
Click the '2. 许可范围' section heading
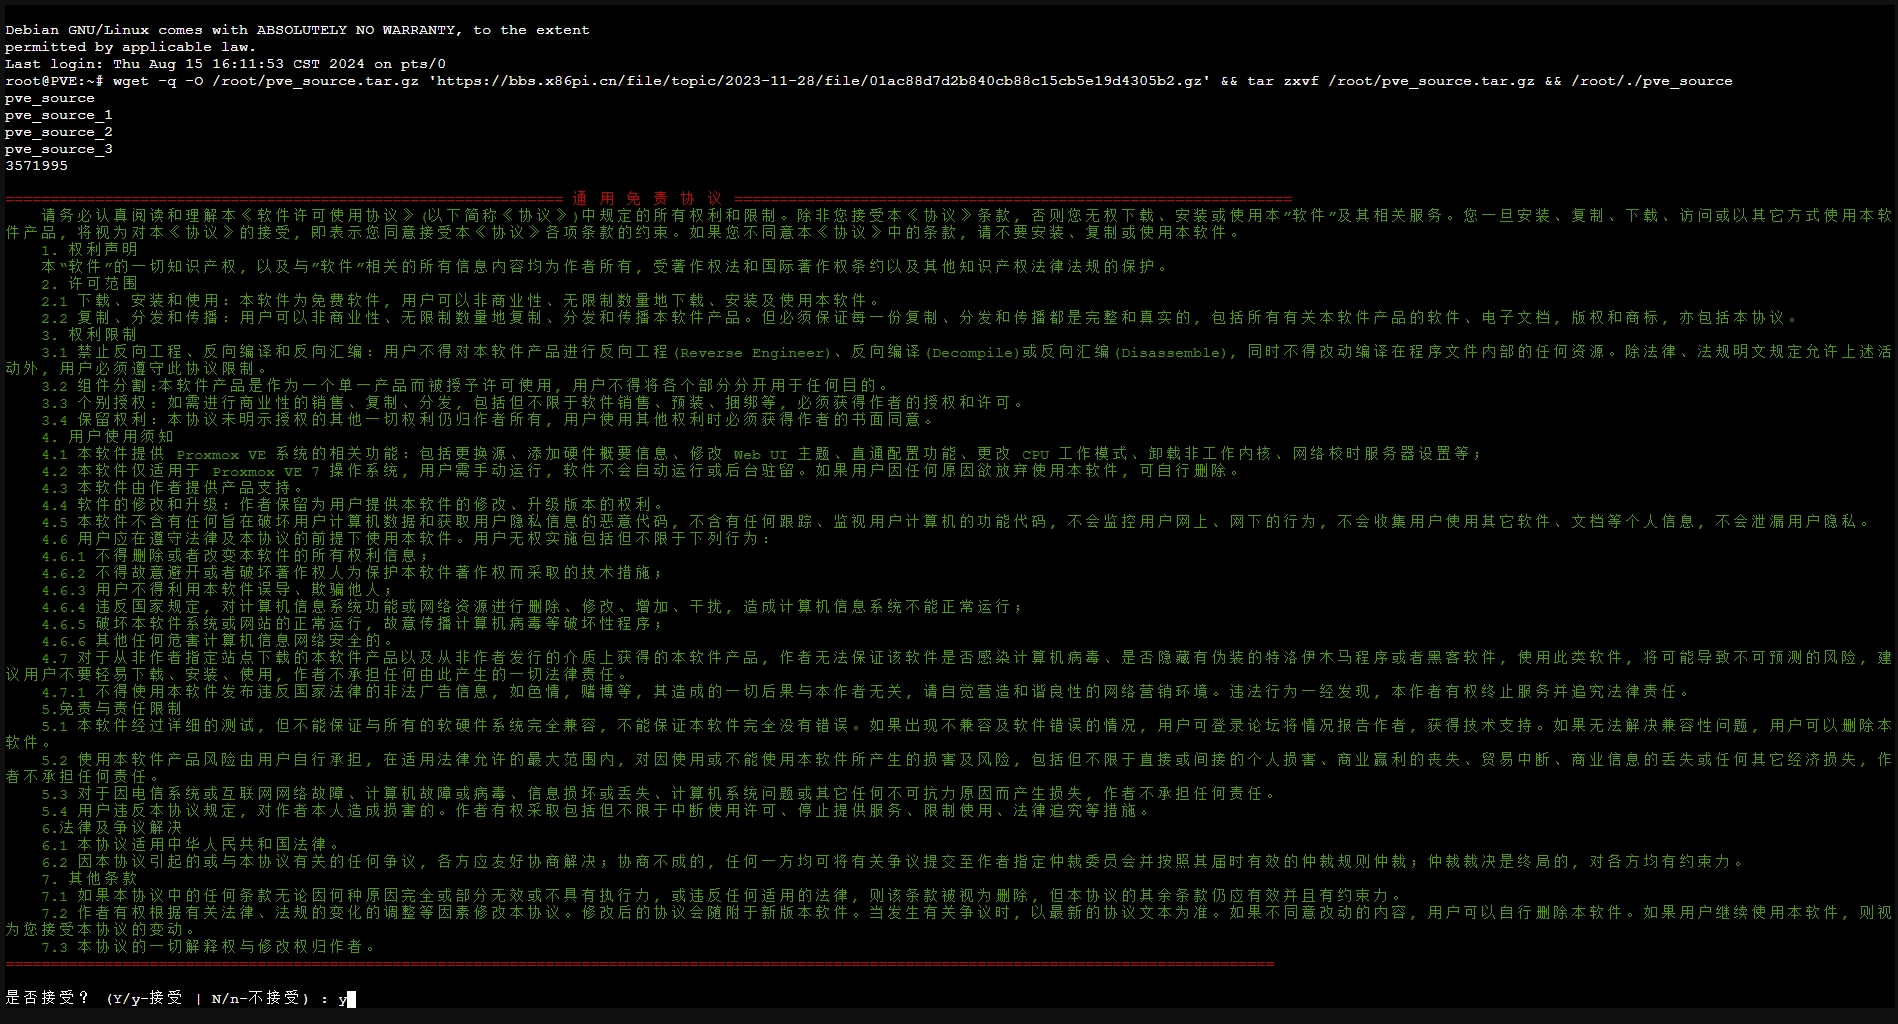89,284
